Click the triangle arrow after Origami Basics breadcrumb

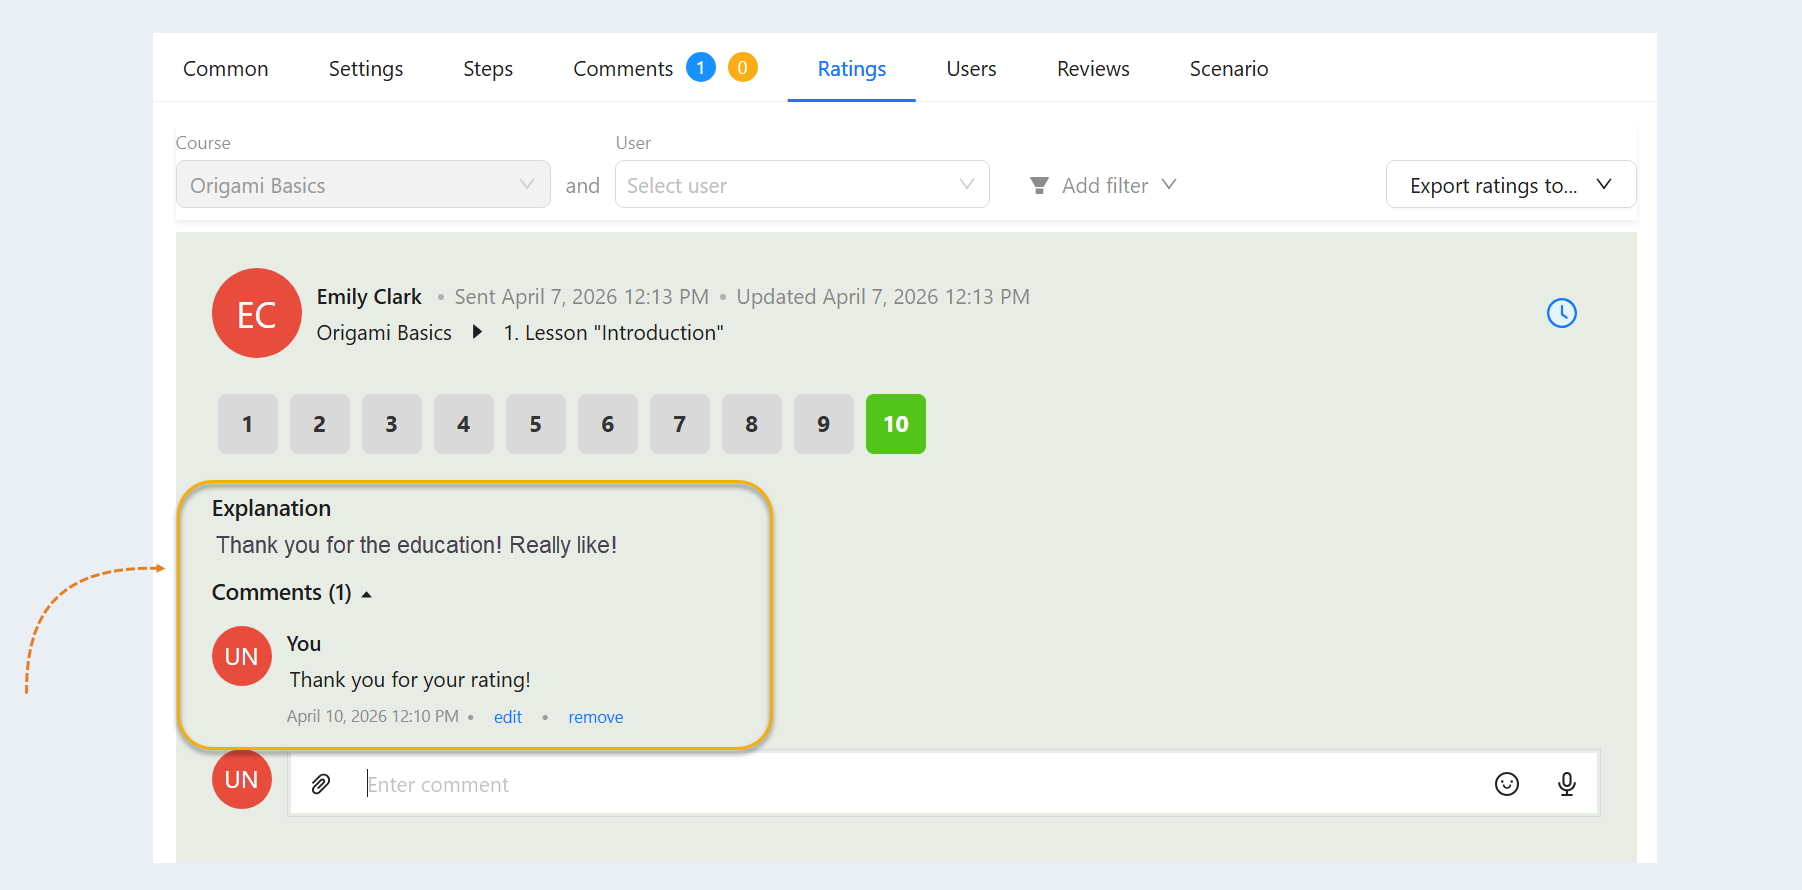pyautogui.click(x=477, y=332)
